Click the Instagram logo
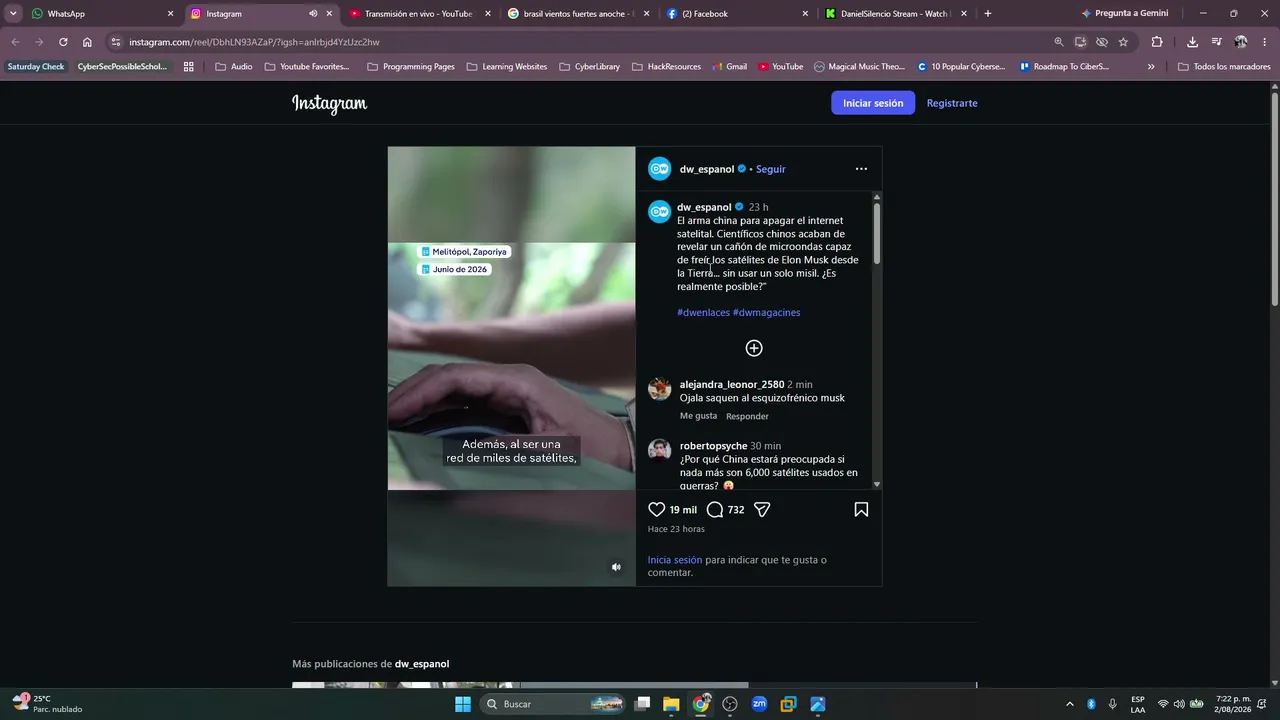 pyautogui.click(x=330, y=103)
